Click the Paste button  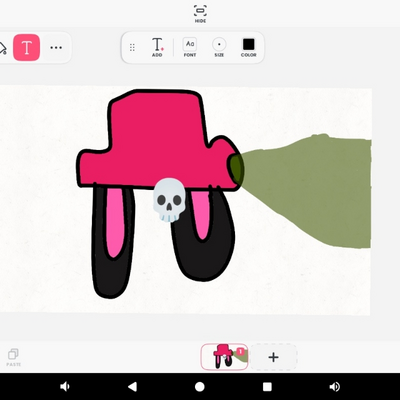tap(14, 357)
